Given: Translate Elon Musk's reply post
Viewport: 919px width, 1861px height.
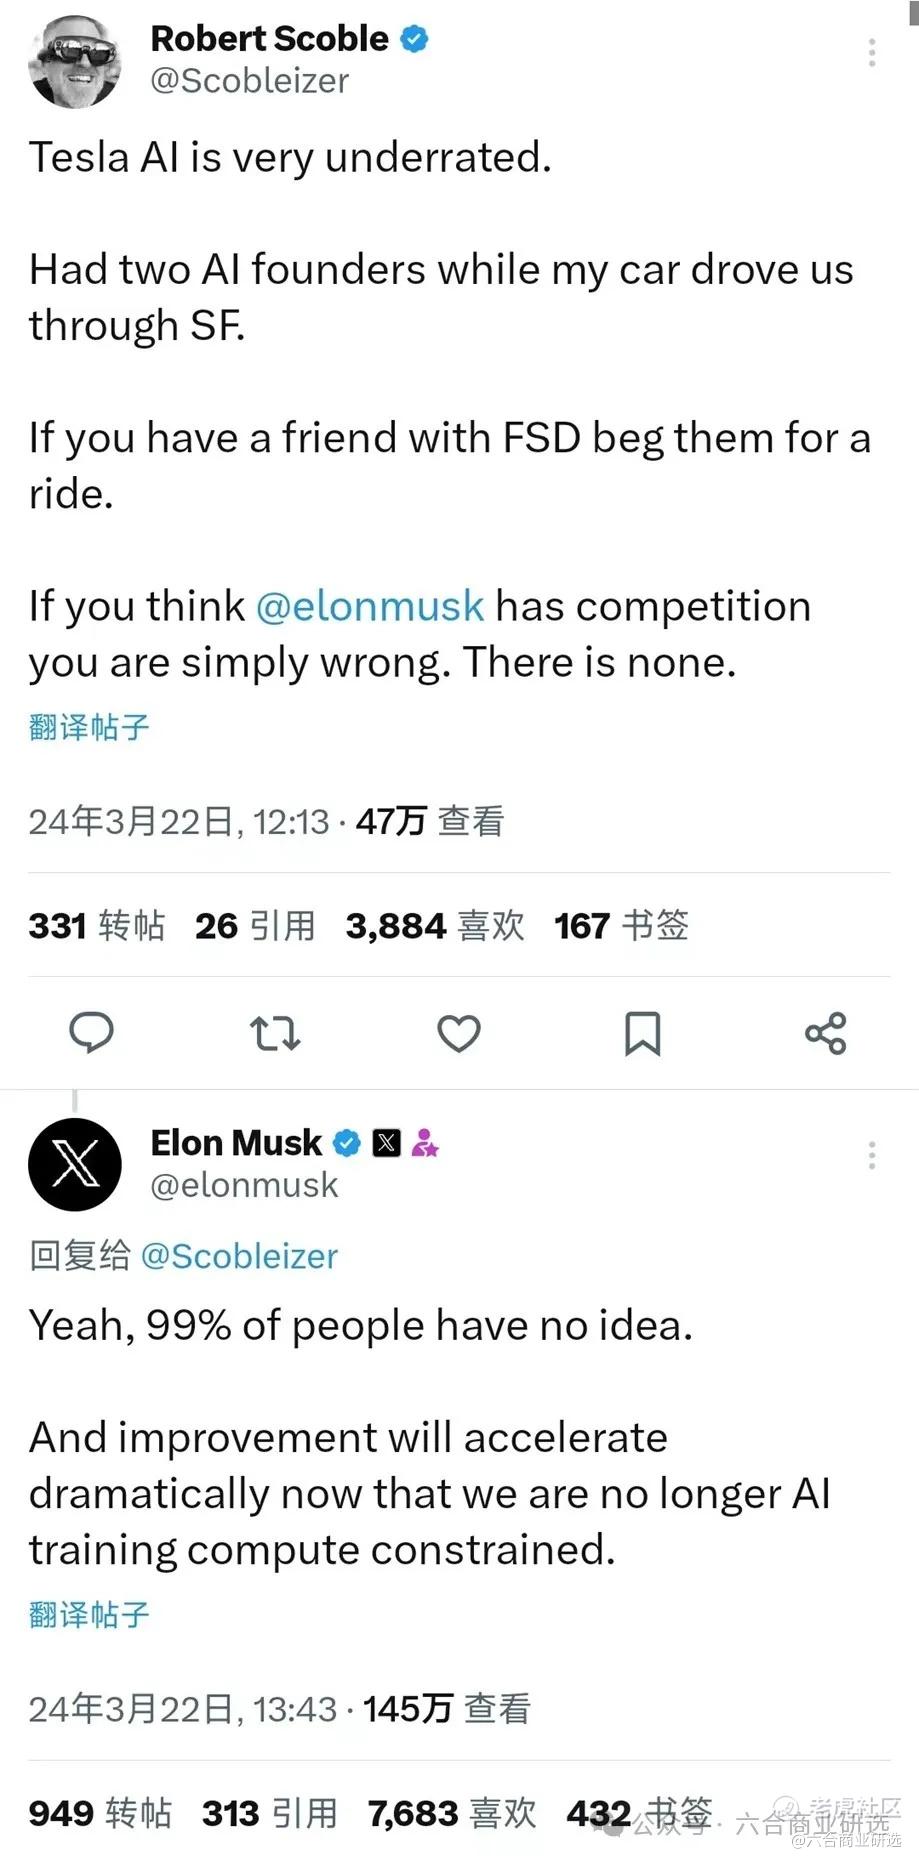Looking at the screenshot, I should [x=89, y=1613].
